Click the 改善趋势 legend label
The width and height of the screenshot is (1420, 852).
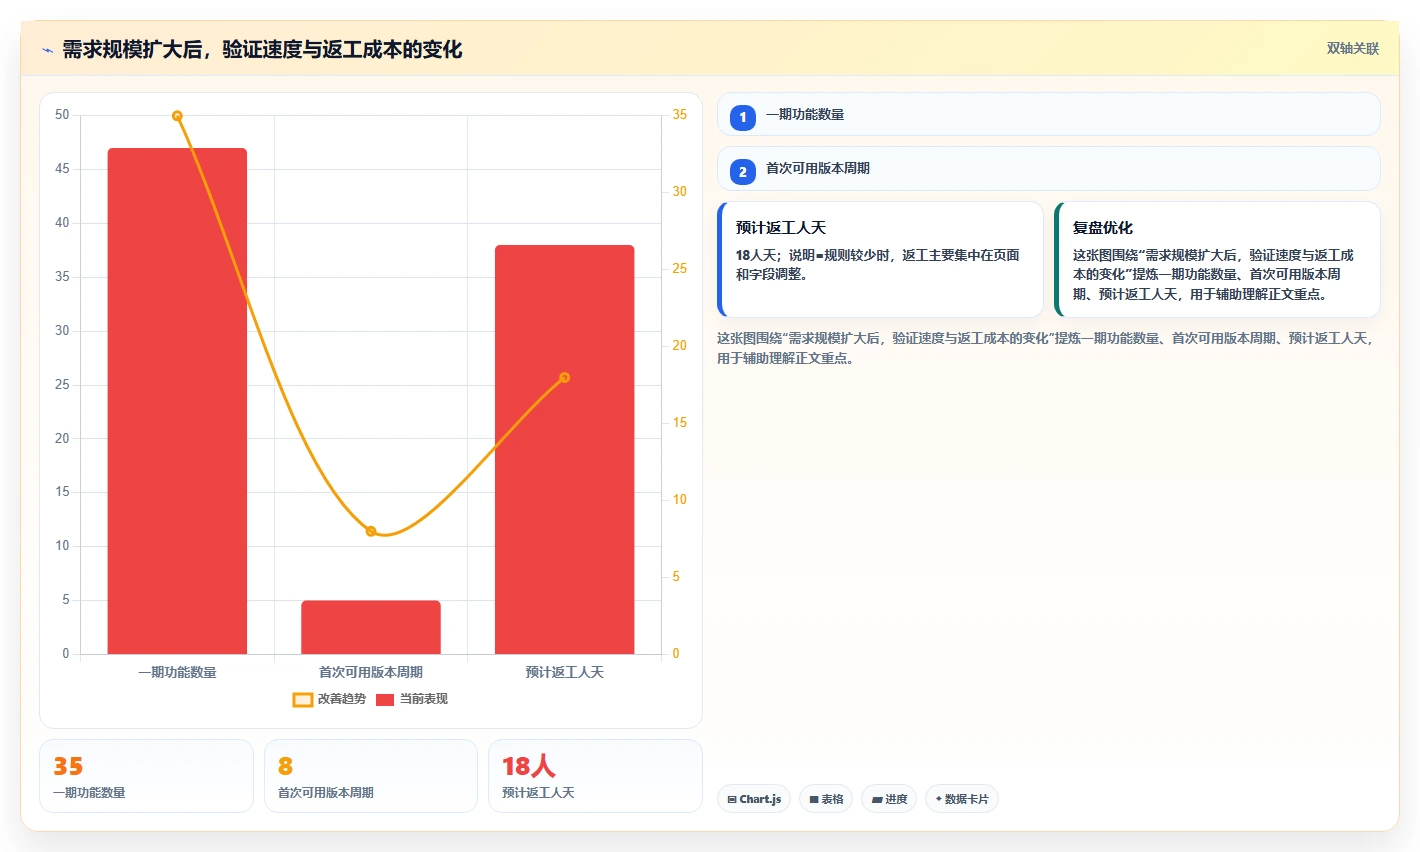[342, 699]
